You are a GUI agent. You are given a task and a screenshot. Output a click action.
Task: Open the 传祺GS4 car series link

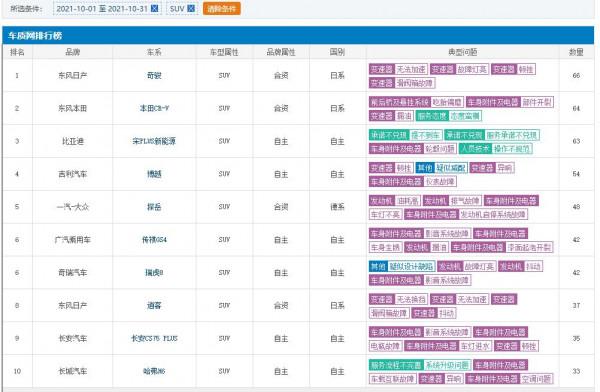(x=154, y=240)
